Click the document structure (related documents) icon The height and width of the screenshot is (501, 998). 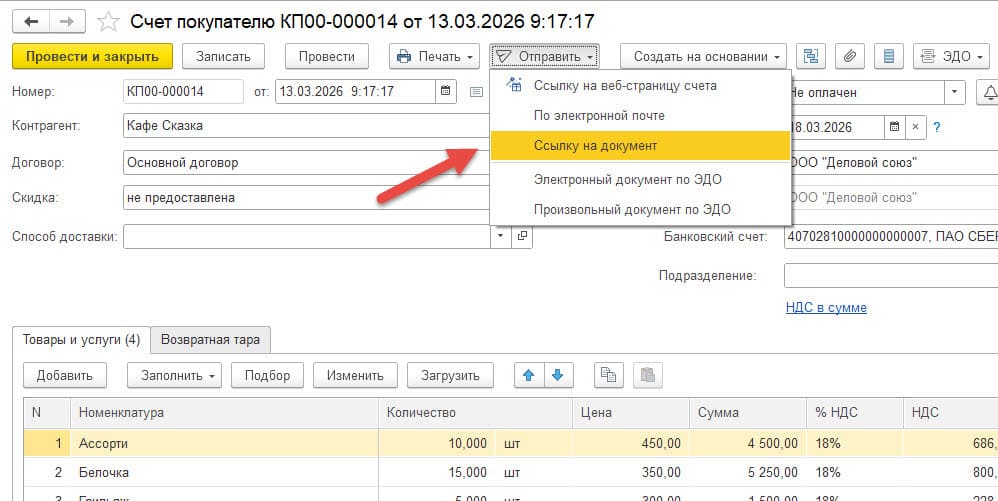(811, 56)
